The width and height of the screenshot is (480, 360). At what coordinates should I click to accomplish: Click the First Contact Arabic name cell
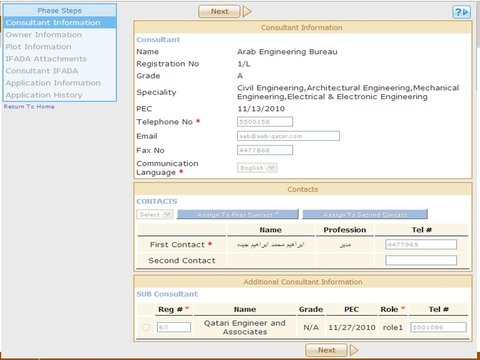point(270,245)
